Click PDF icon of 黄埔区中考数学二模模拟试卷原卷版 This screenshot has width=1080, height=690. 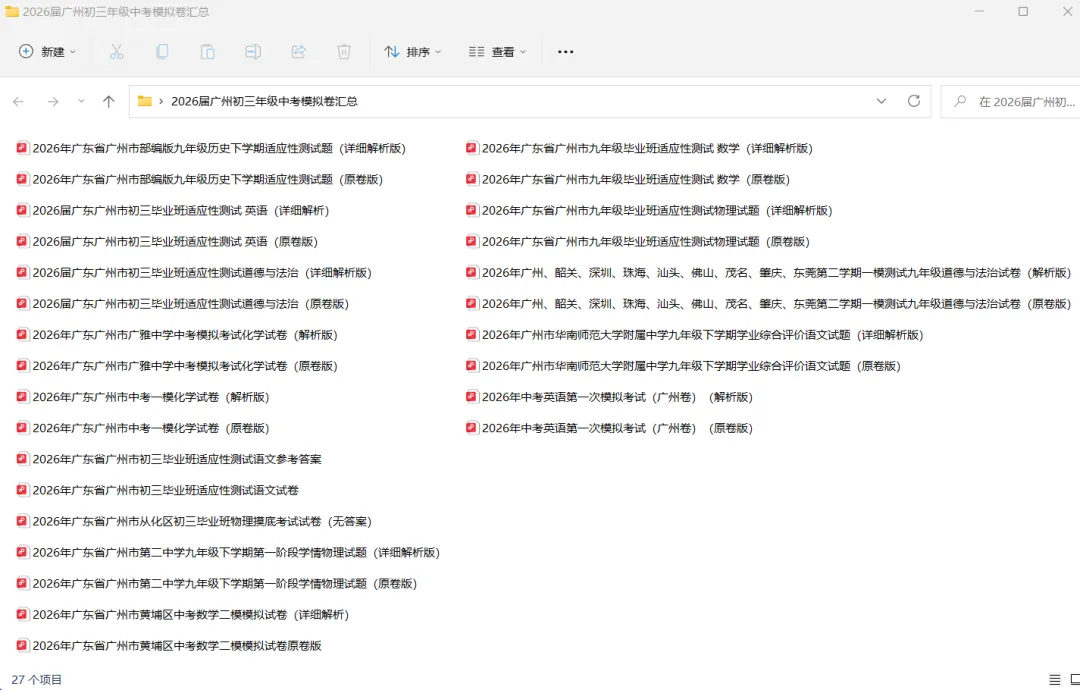[x=23, y=645]
